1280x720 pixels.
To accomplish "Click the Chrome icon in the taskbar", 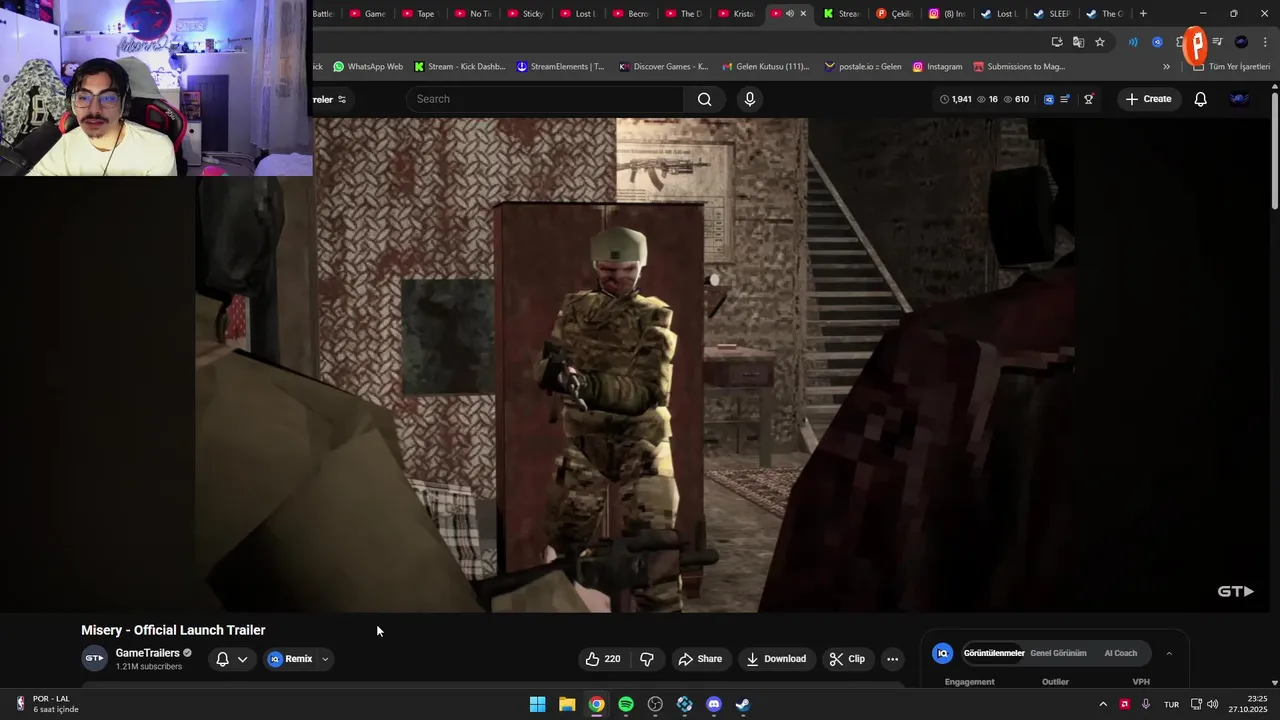I will click(596, 704).
